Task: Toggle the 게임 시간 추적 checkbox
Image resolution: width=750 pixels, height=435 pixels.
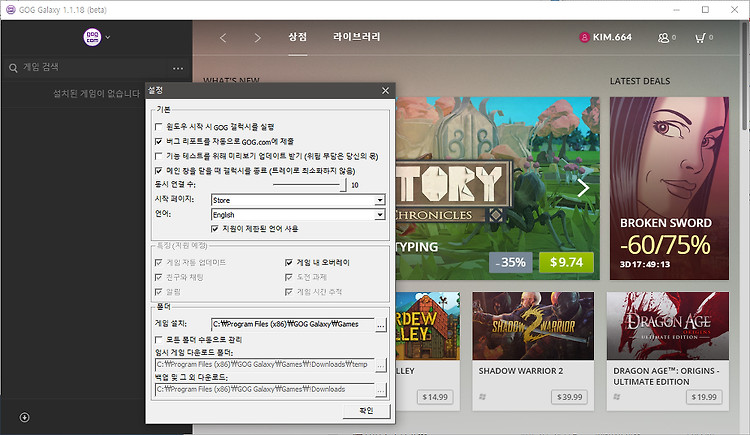Action: 288,292
